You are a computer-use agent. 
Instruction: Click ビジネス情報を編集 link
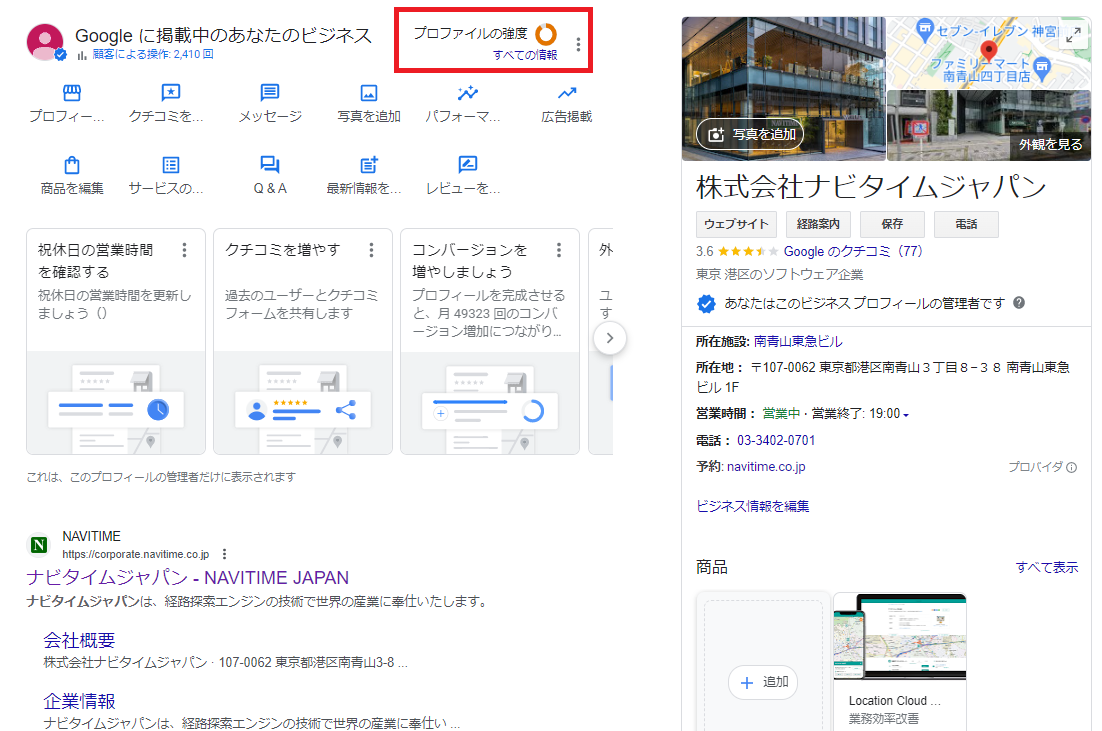tap(753, 506)
